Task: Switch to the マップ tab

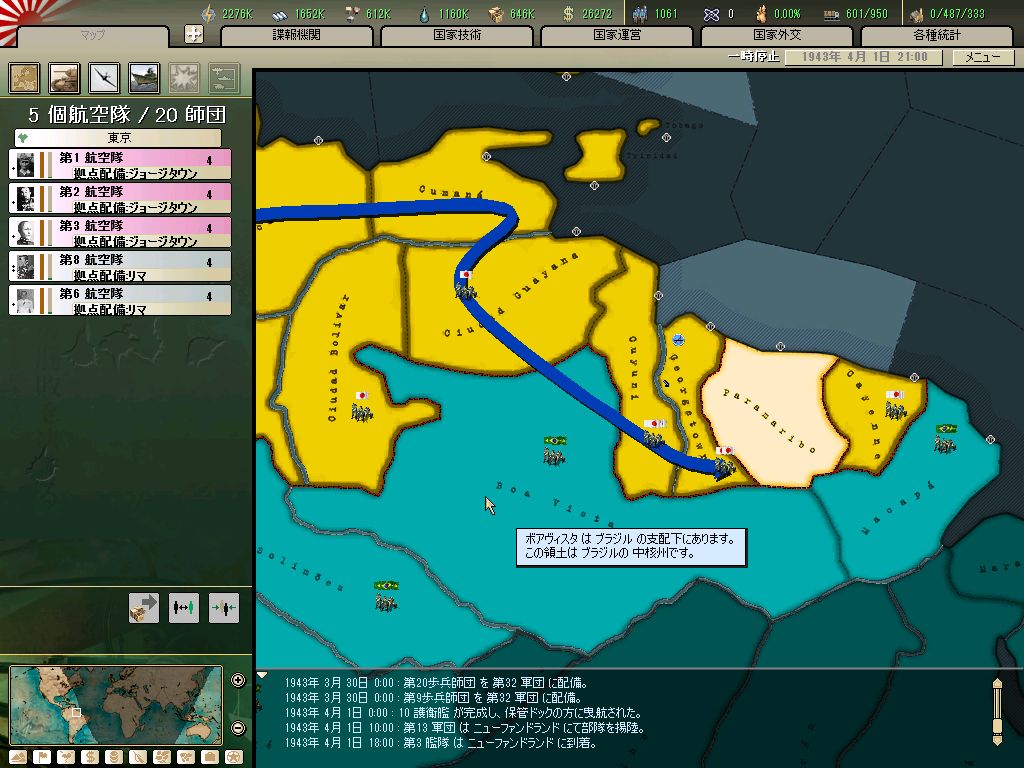Action: pyautogui.click(x=93, y=35)
